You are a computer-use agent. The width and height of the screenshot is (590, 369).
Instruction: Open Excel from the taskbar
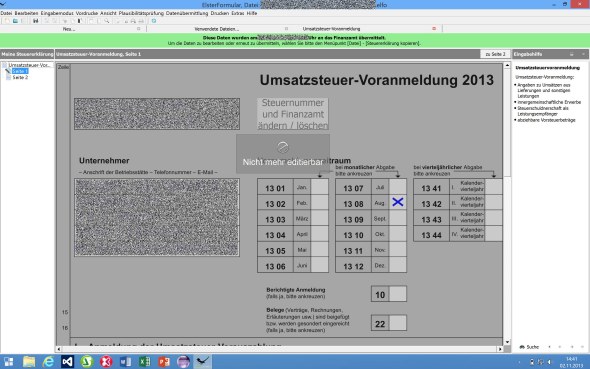pos(144,362)
